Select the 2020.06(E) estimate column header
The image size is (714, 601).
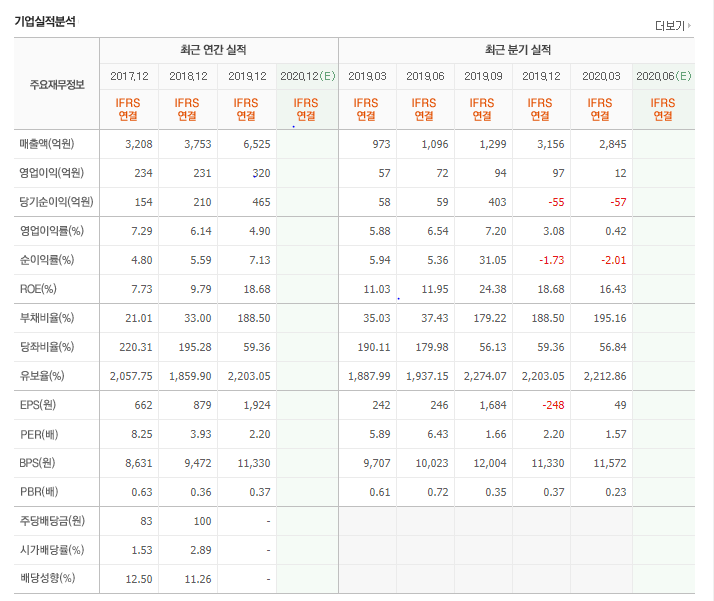[x=664, y=76]
